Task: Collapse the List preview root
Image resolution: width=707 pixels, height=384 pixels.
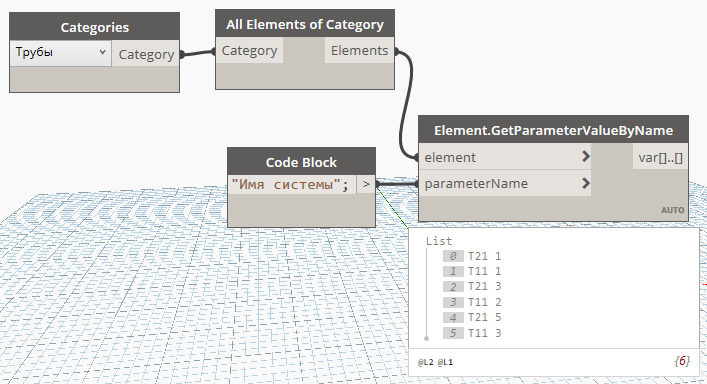Action: point(439,241)
